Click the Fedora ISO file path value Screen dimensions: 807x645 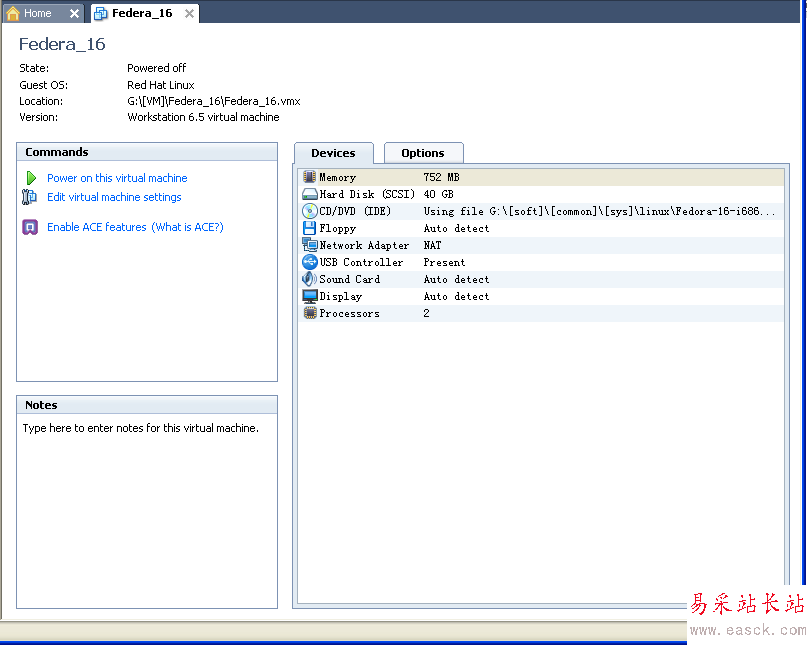[x=599, y=211]
